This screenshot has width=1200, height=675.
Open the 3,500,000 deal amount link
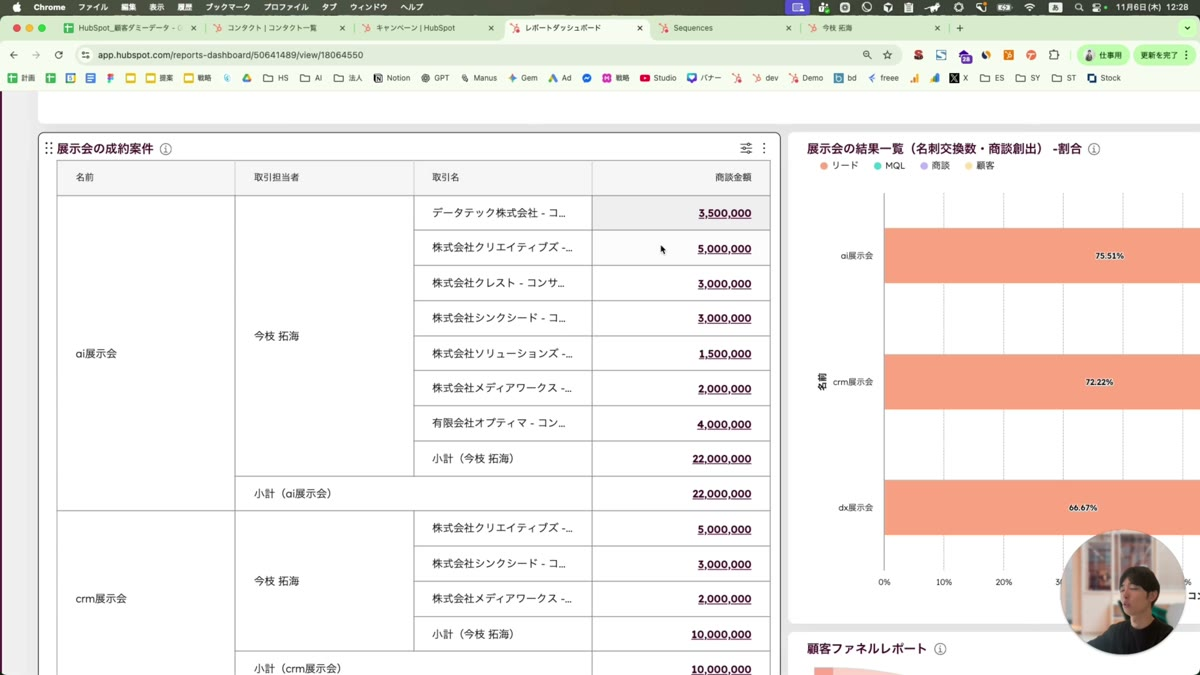click(x=724, y=213)
